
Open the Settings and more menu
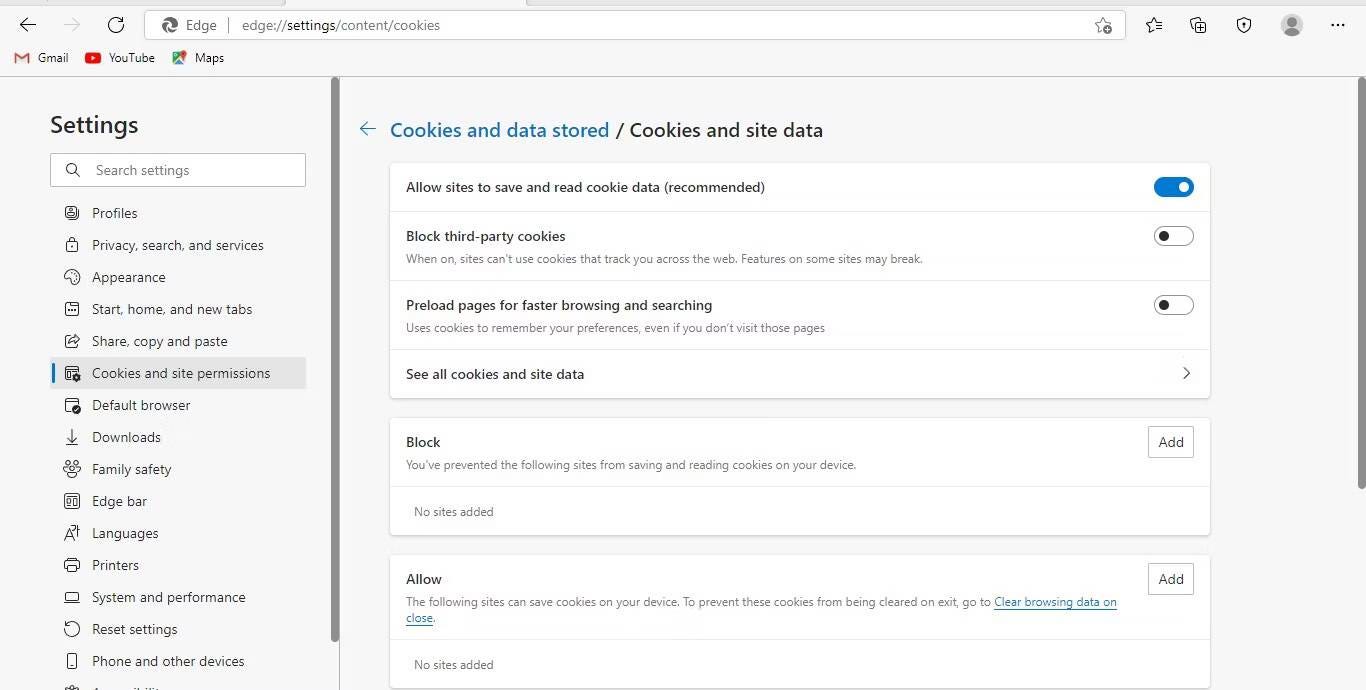(x=1338, y=25)
